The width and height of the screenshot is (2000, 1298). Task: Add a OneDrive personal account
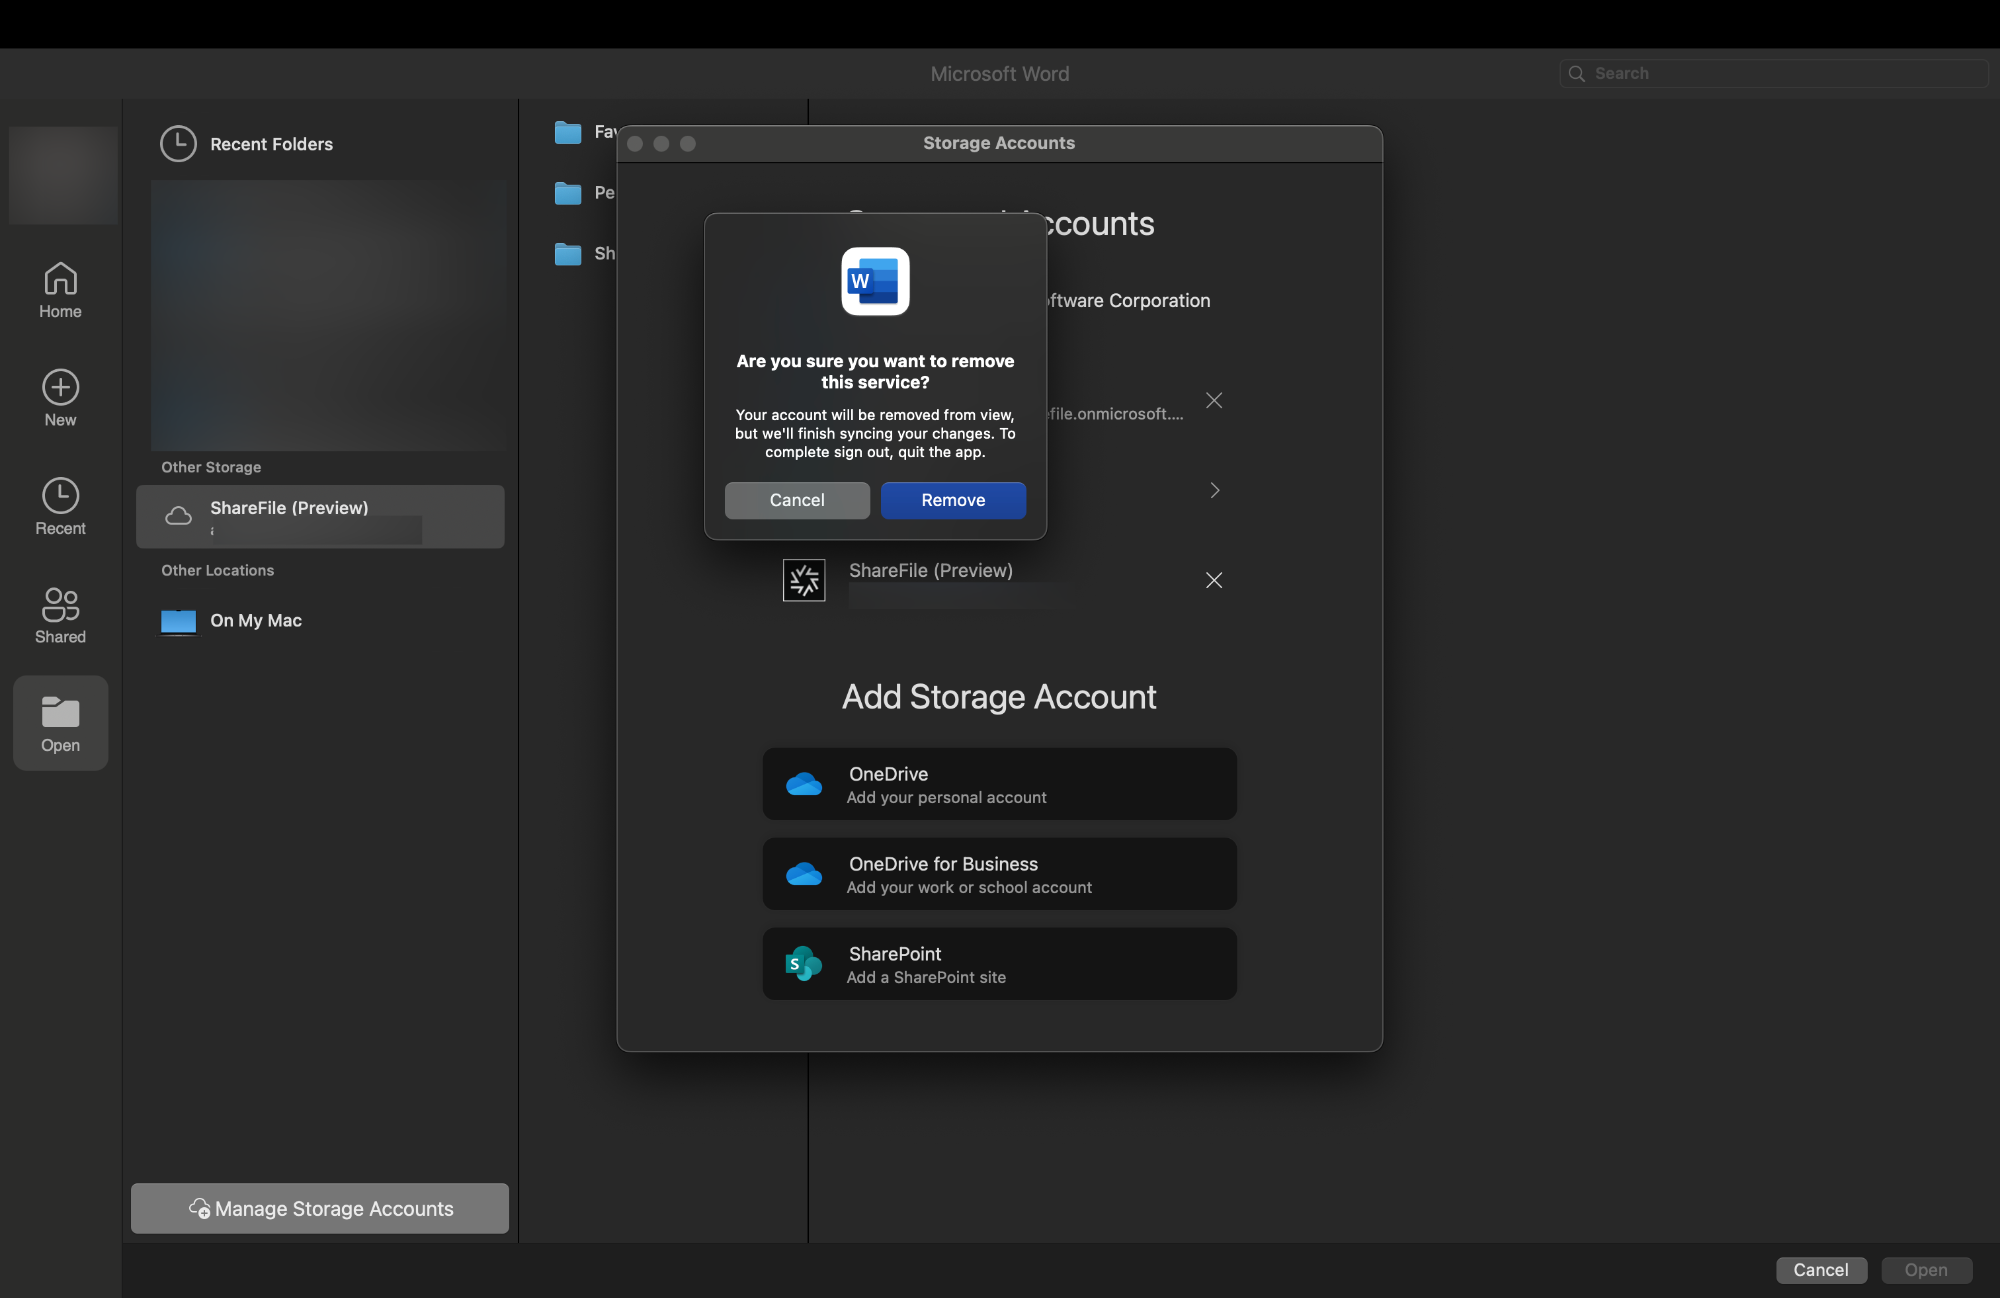coord(1000,784)
